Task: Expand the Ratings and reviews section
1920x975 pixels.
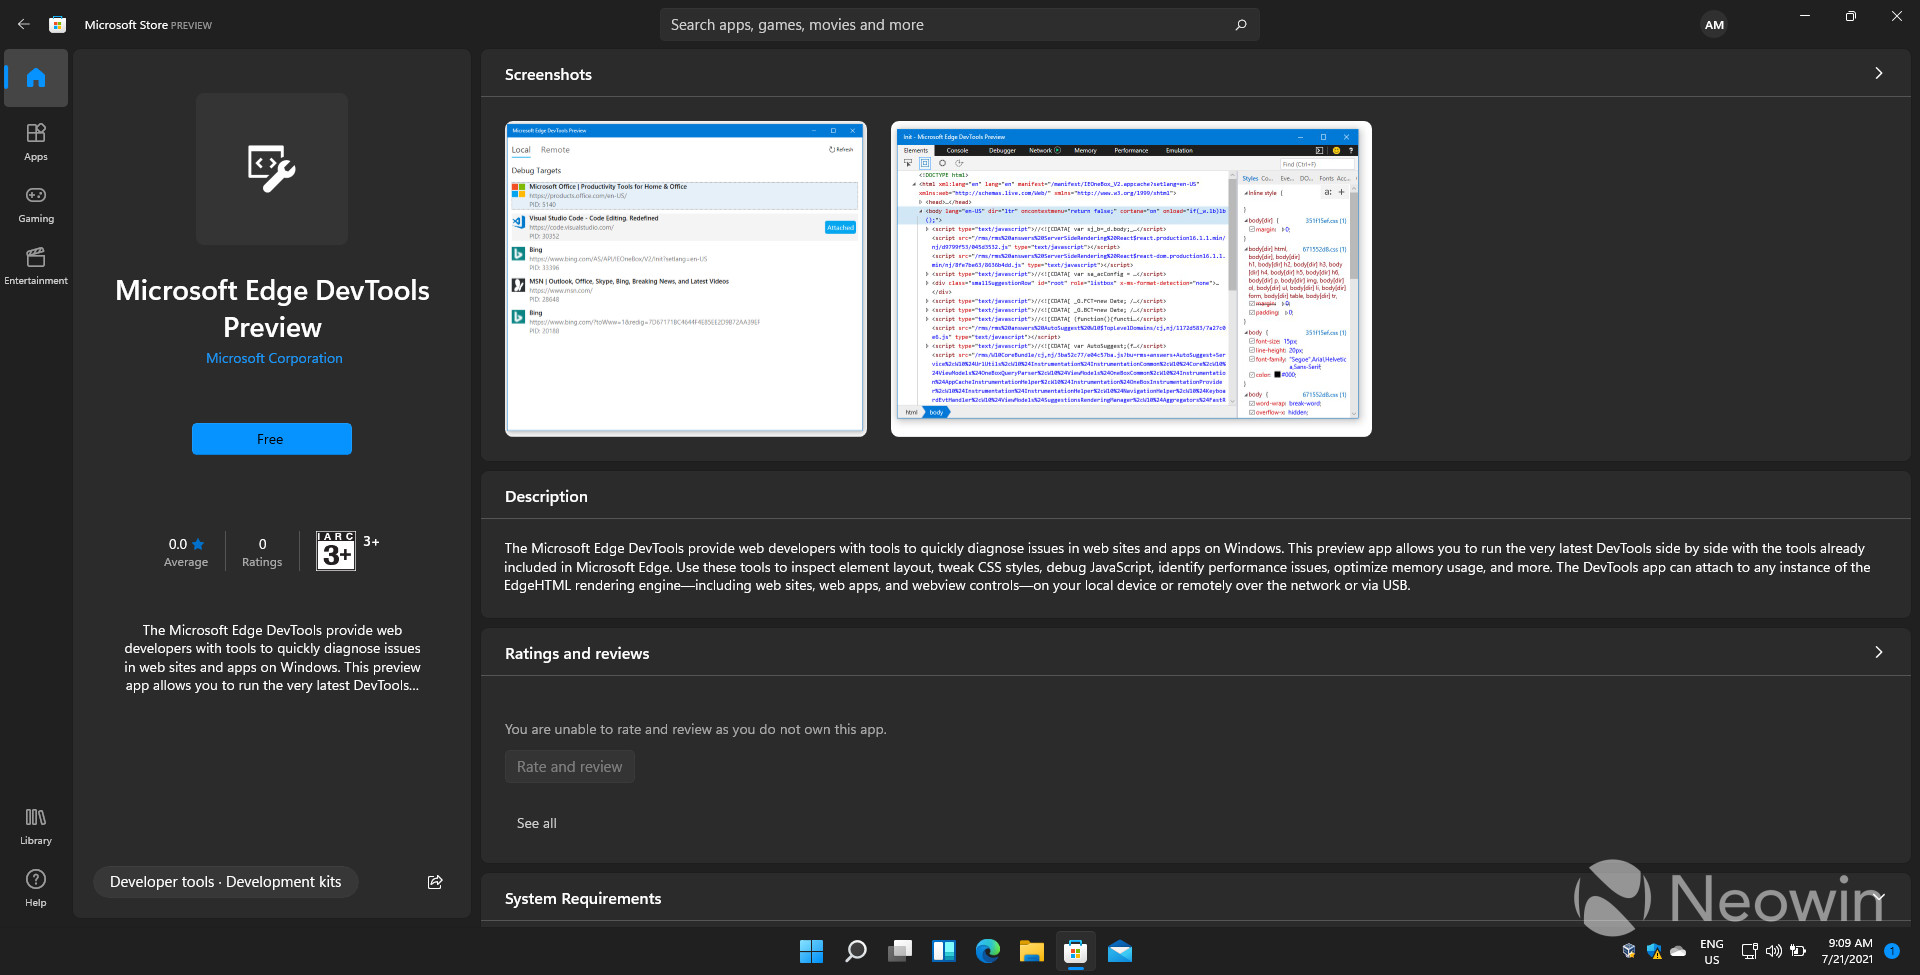Action: pos(1877,652)
